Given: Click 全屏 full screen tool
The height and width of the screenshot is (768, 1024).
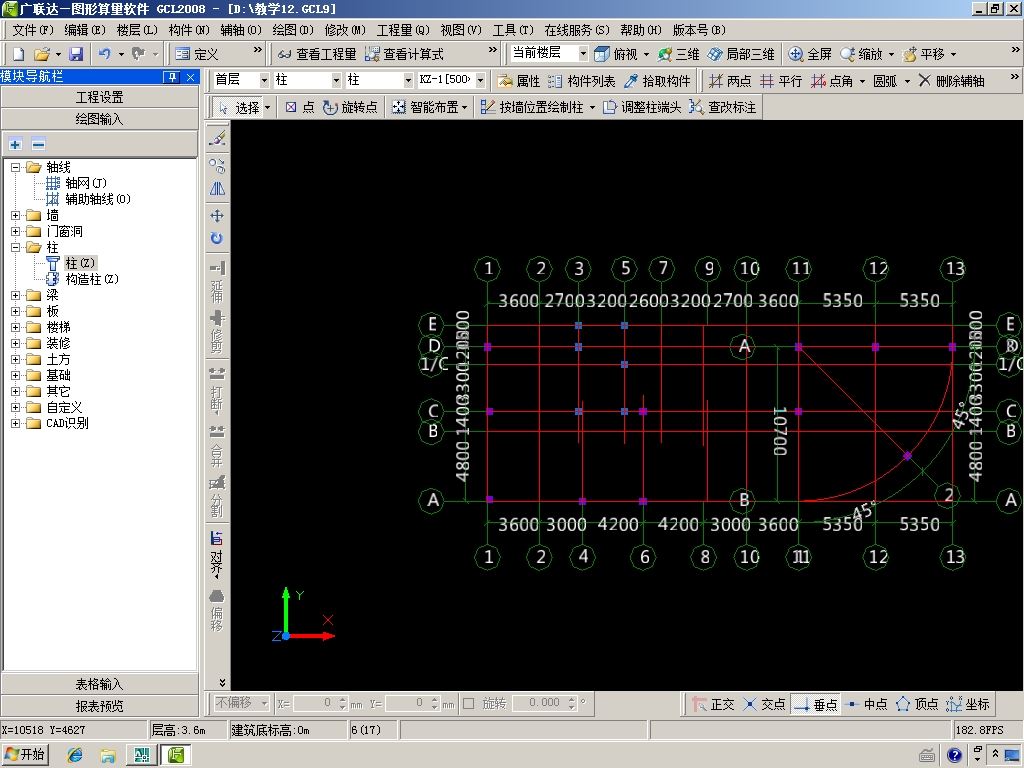Looking at the screenshot, I should point(810,54).
